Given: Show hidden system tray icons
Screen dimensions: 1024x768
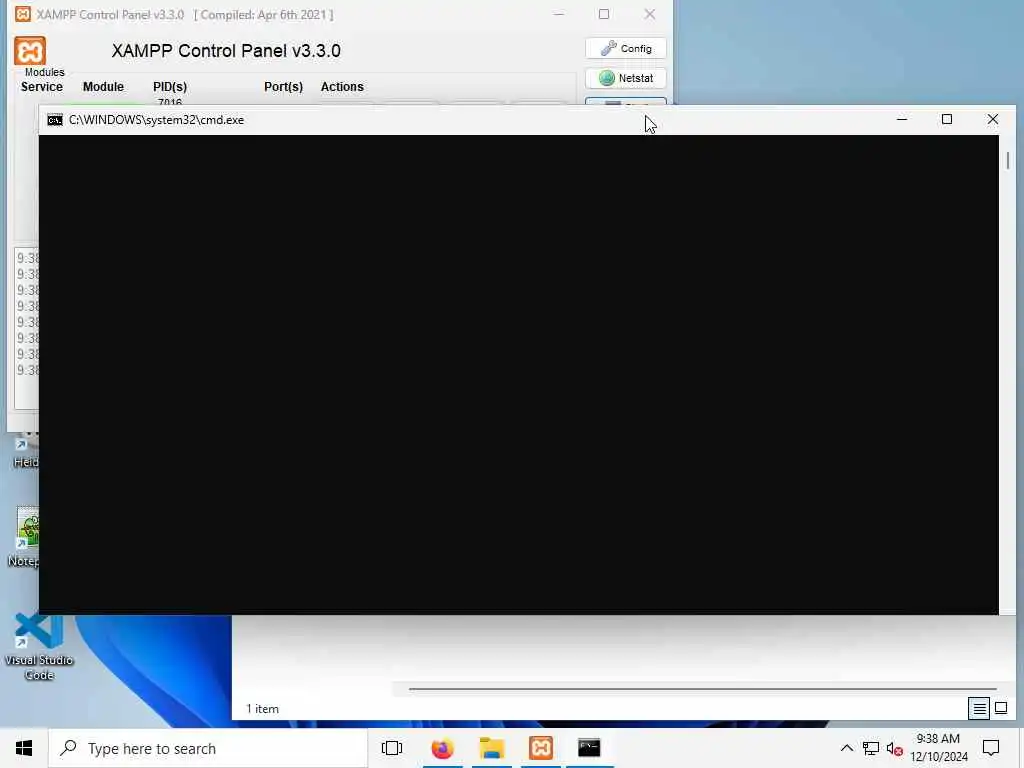Looking at the screenshot, I should [846, 748].
